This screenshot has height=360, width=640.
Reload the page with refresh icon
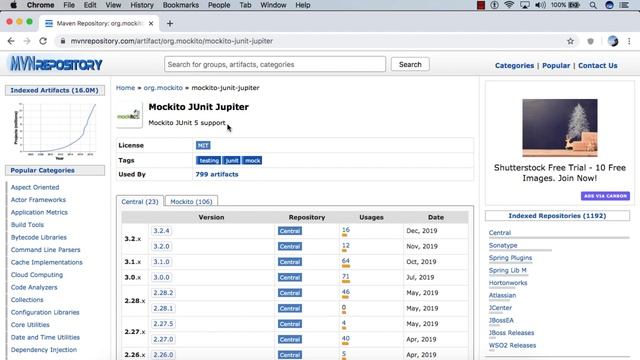pyautogui.click(x=43, y=41)
